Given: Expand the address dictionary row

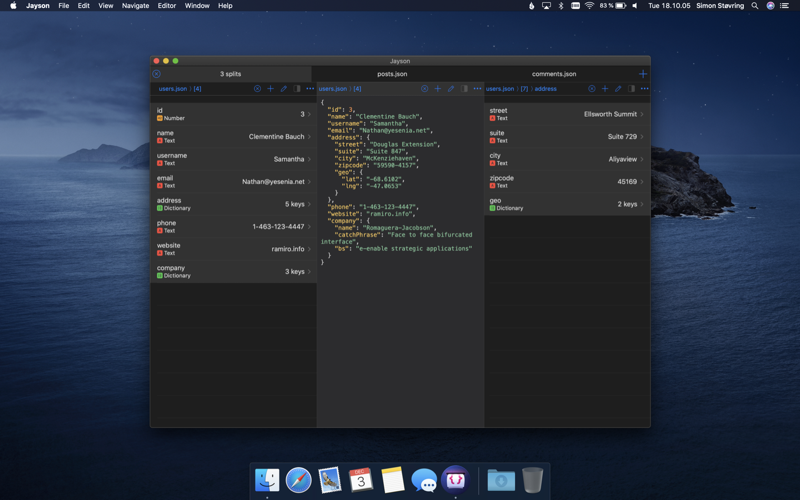Looking at the screenshot, I should pyautogui.click(x=233, y=204).
